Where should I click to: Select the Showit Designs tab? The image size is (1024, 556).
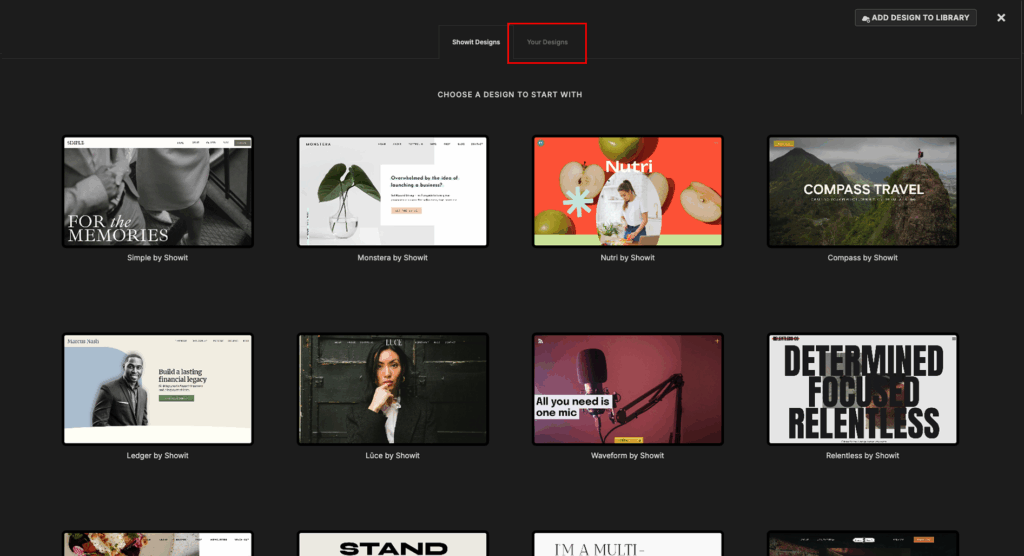(474, 42)
